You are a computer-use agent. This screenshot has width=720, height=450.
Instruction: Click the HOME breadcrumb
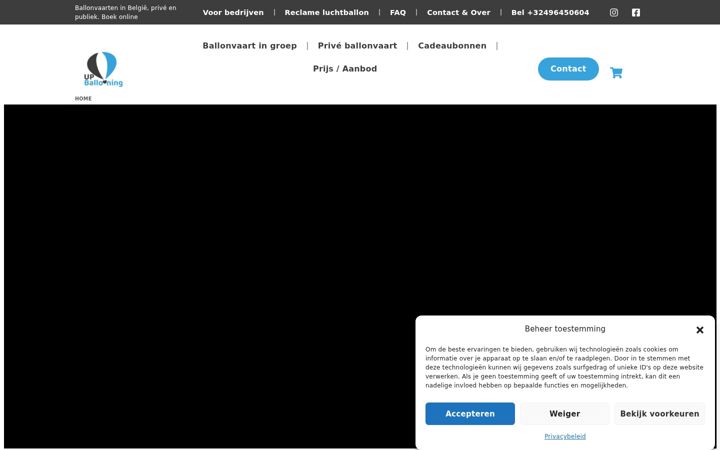(83, 98)
